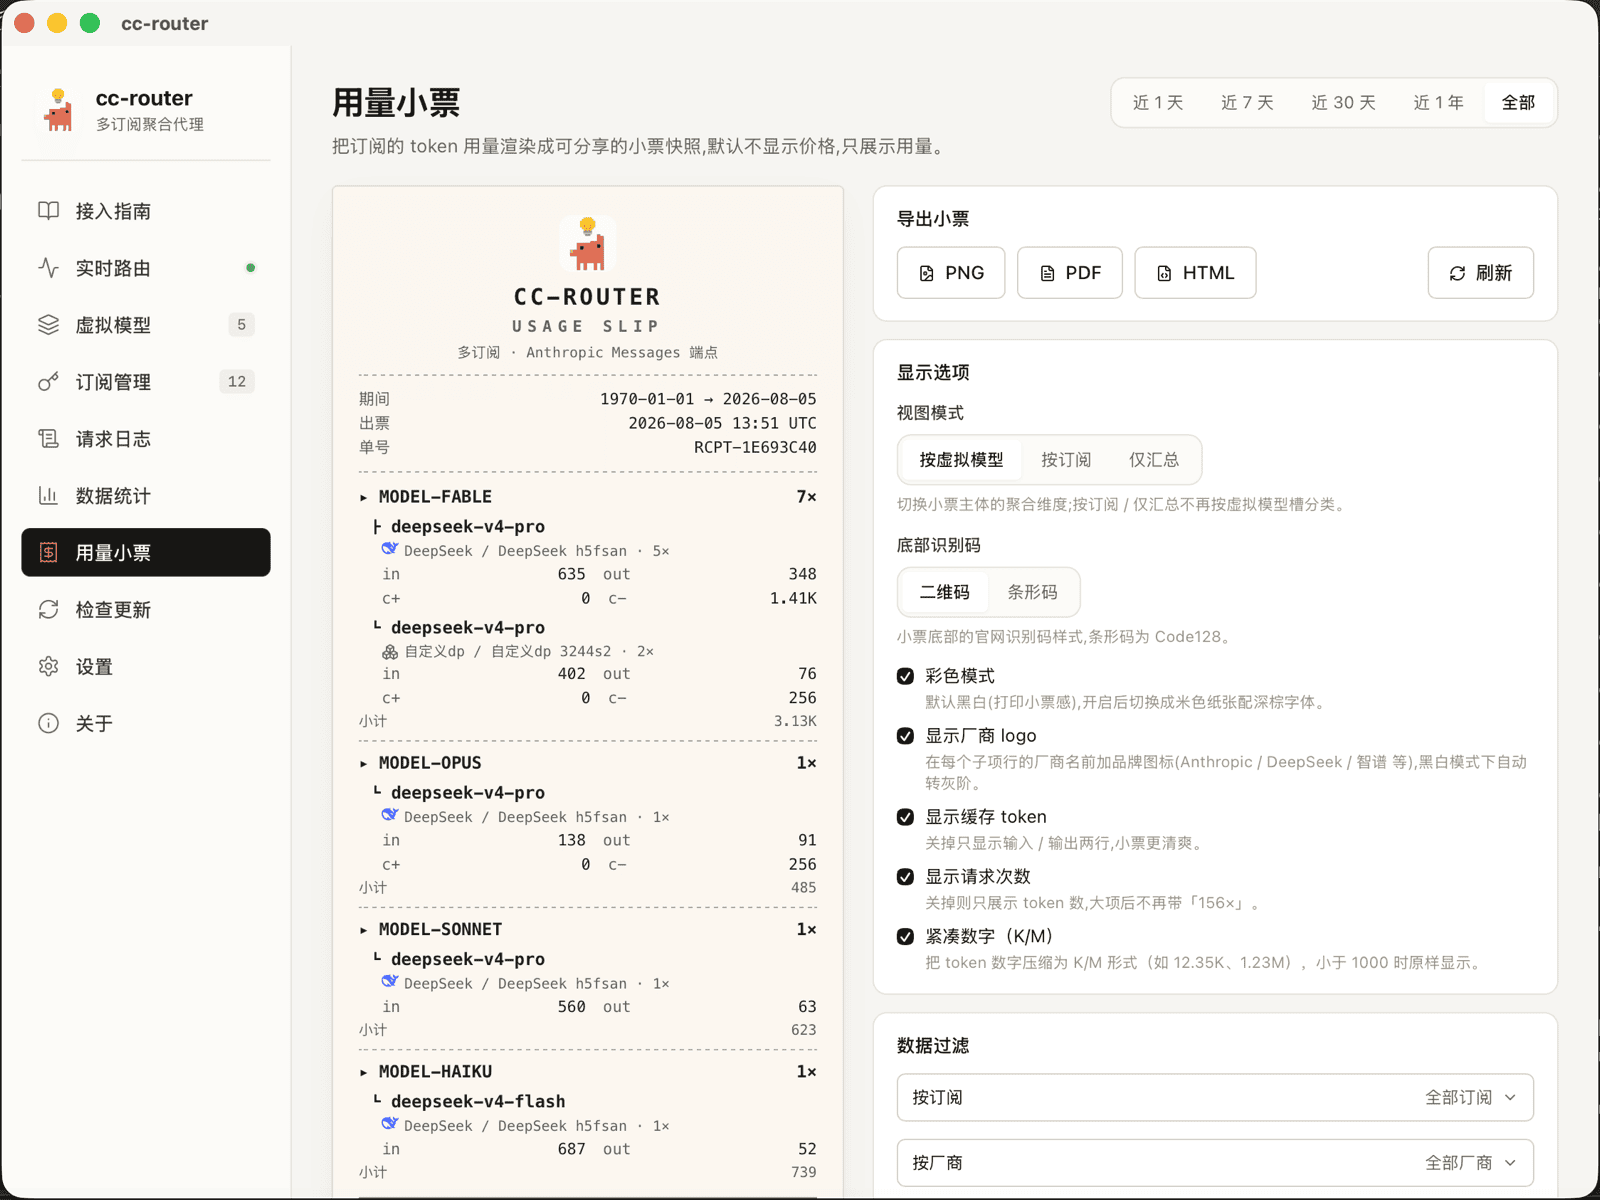Click the HTML export file icon

point(1164,273)
